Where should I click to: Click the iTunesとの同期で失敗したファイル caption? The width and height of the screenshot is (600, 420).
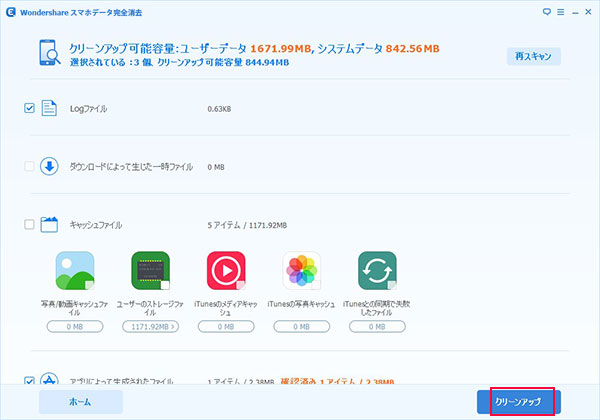pos(377,308)
